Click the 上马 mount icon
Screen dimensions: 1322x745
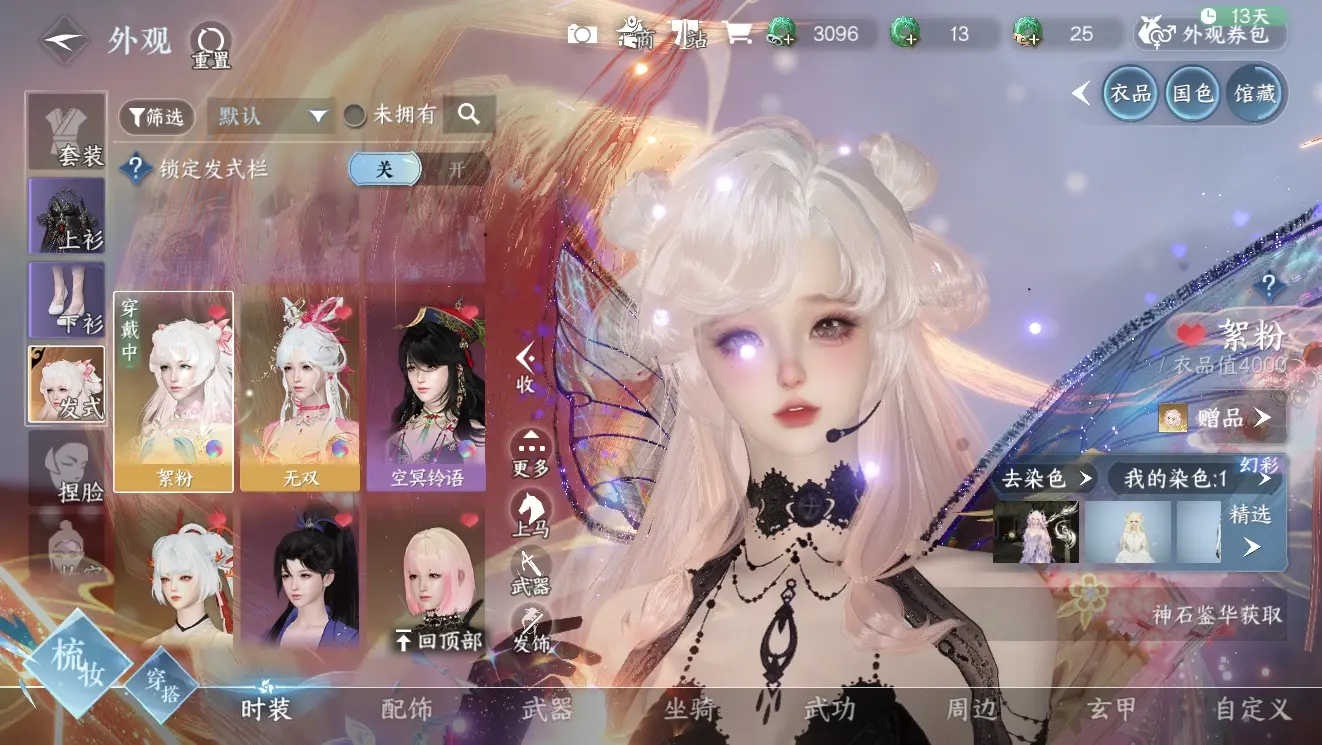(530, 514)
